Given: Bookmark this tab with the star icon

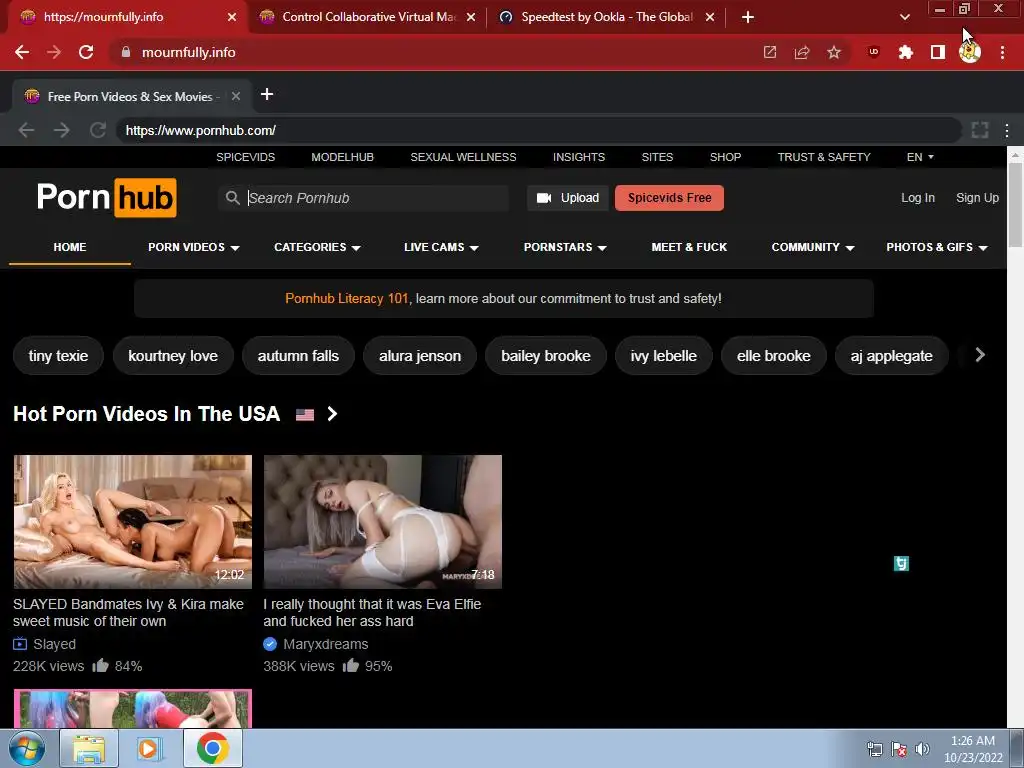Looking at the screenshot, I should (834, 52).
